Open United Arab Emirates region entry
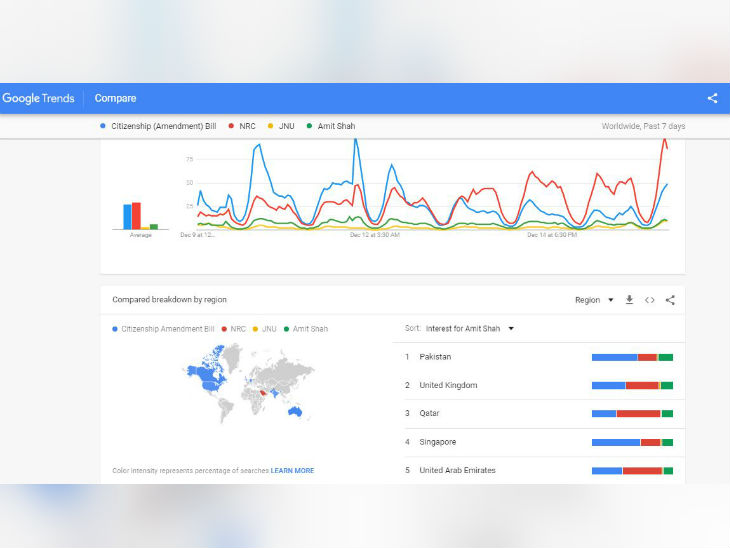730x548 pixels. 457,470
